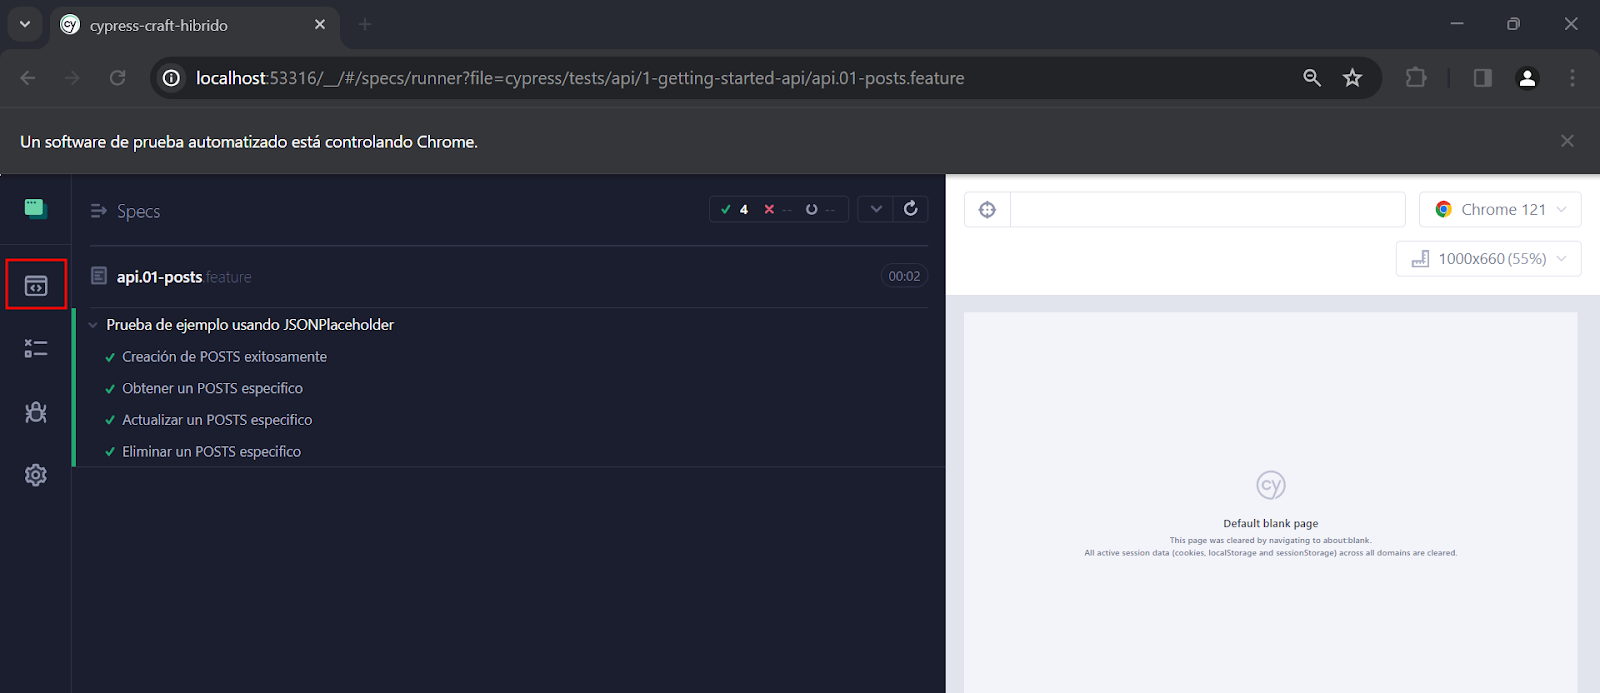Viewport: 1600px width, 693px height.
Task: Click the Cypress logo in the sidebar
Action: 36,208
